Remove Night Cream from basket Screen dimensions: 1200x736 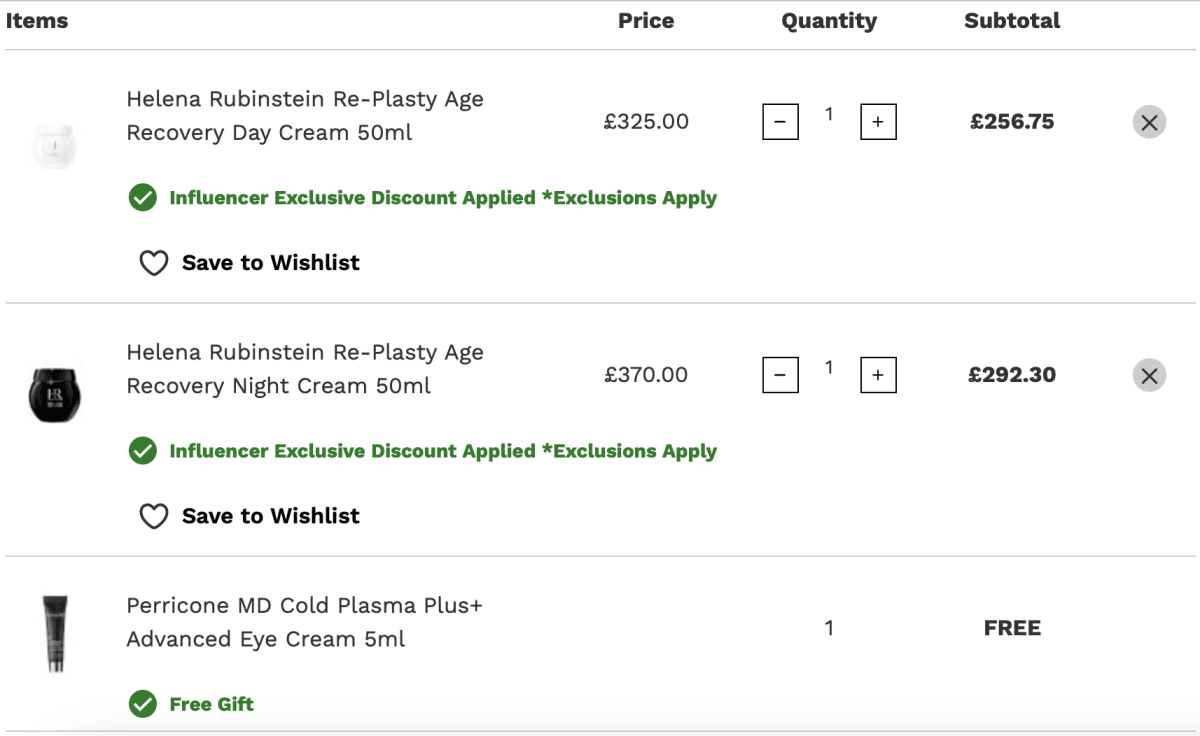click(x=1149, y=375)
